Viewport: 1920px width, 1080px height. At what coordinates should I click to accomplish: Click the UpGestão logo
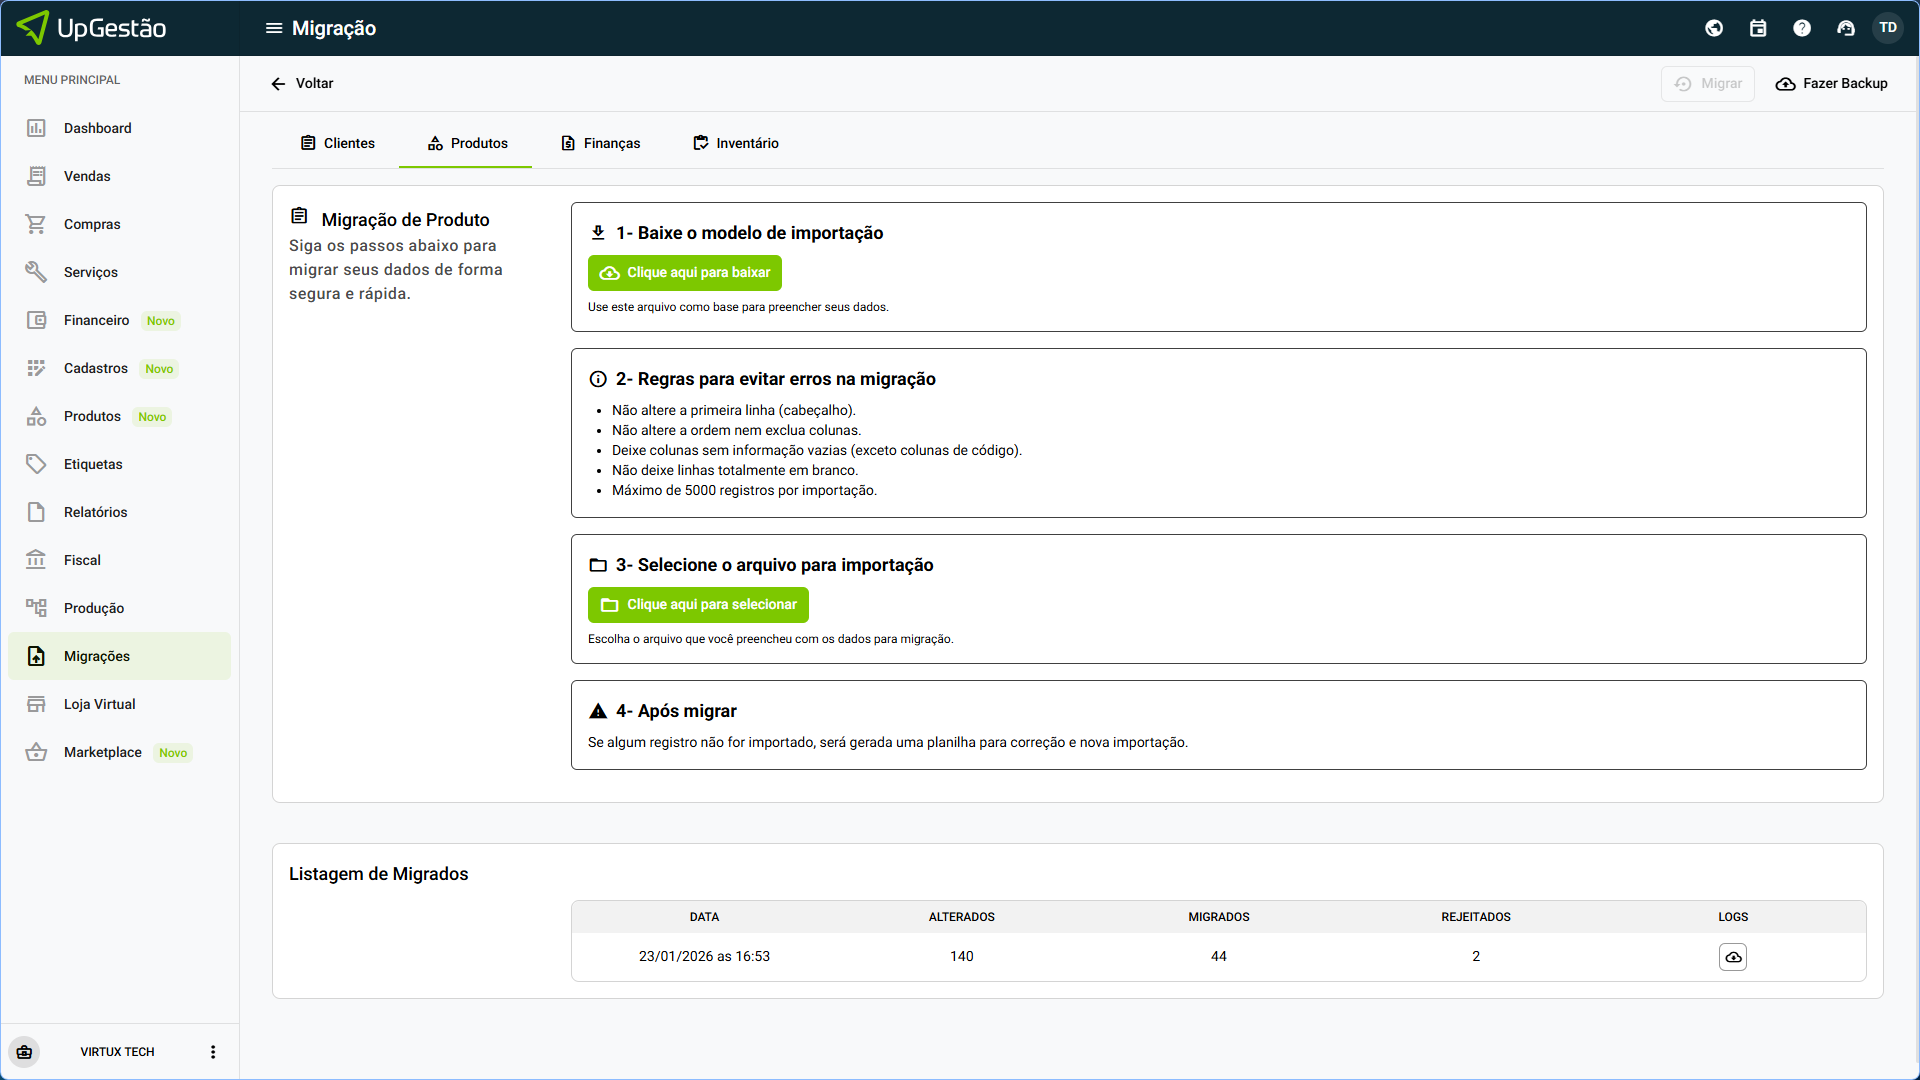pyautogui.click(x=92, y=28)
